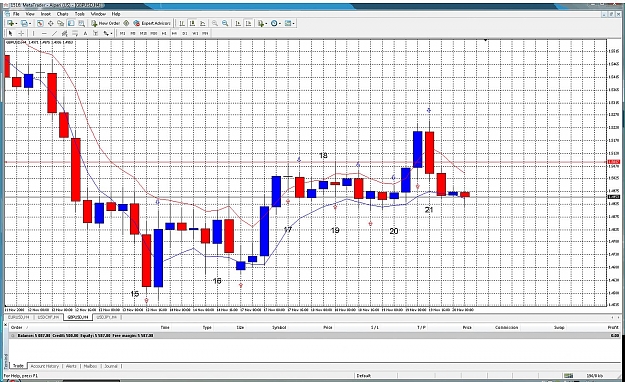Switch timeframe to D1
The height and width of the screenshot is (382, 625).
(x=185, y=33)
